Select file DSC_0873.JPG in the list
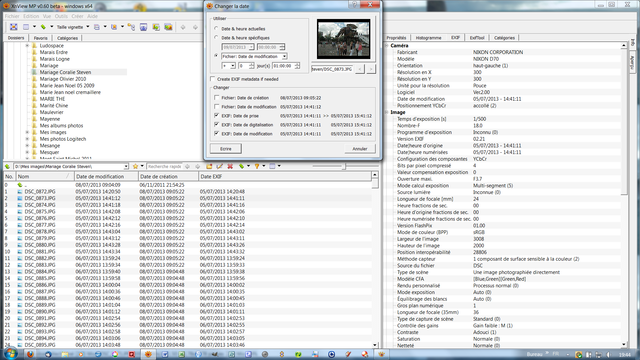This screenshot has width=640, height=360. [40, 198]
